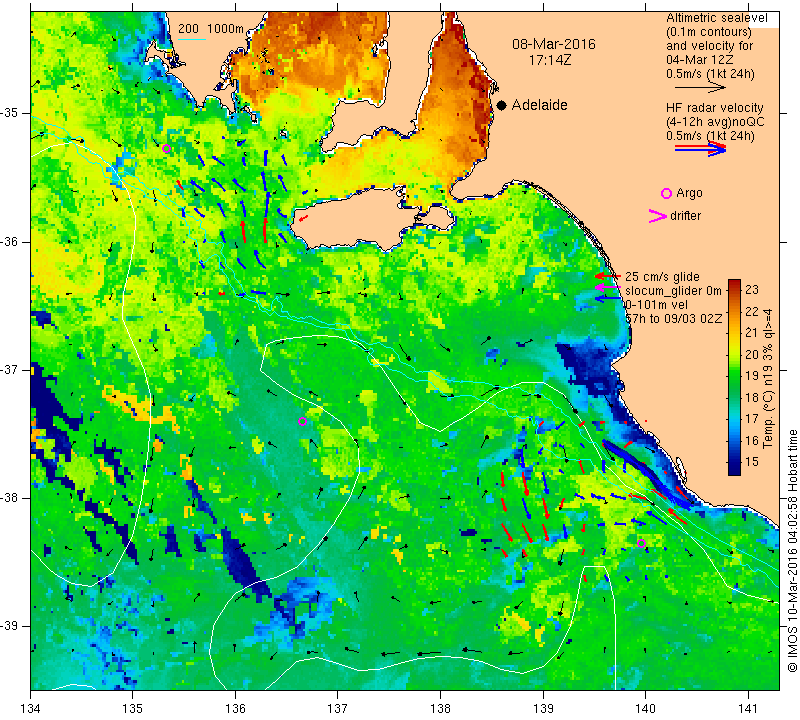This screenshot has width=800, height=720.
Task: Click the '0-101m vel' label
Action: (656, 305)
